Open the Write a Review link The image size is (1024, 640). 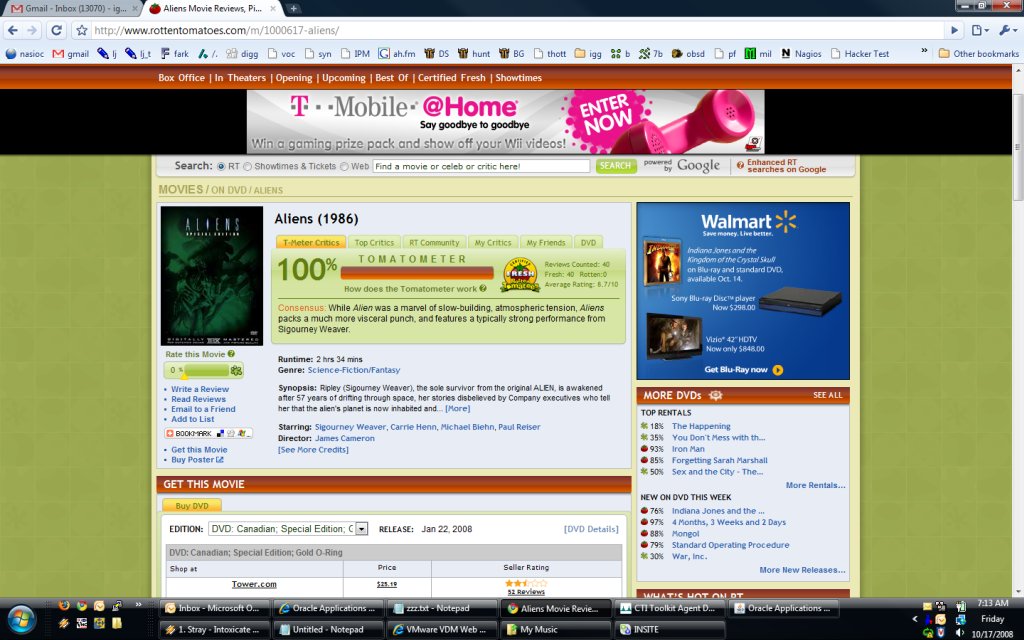[x=200, y=389]
